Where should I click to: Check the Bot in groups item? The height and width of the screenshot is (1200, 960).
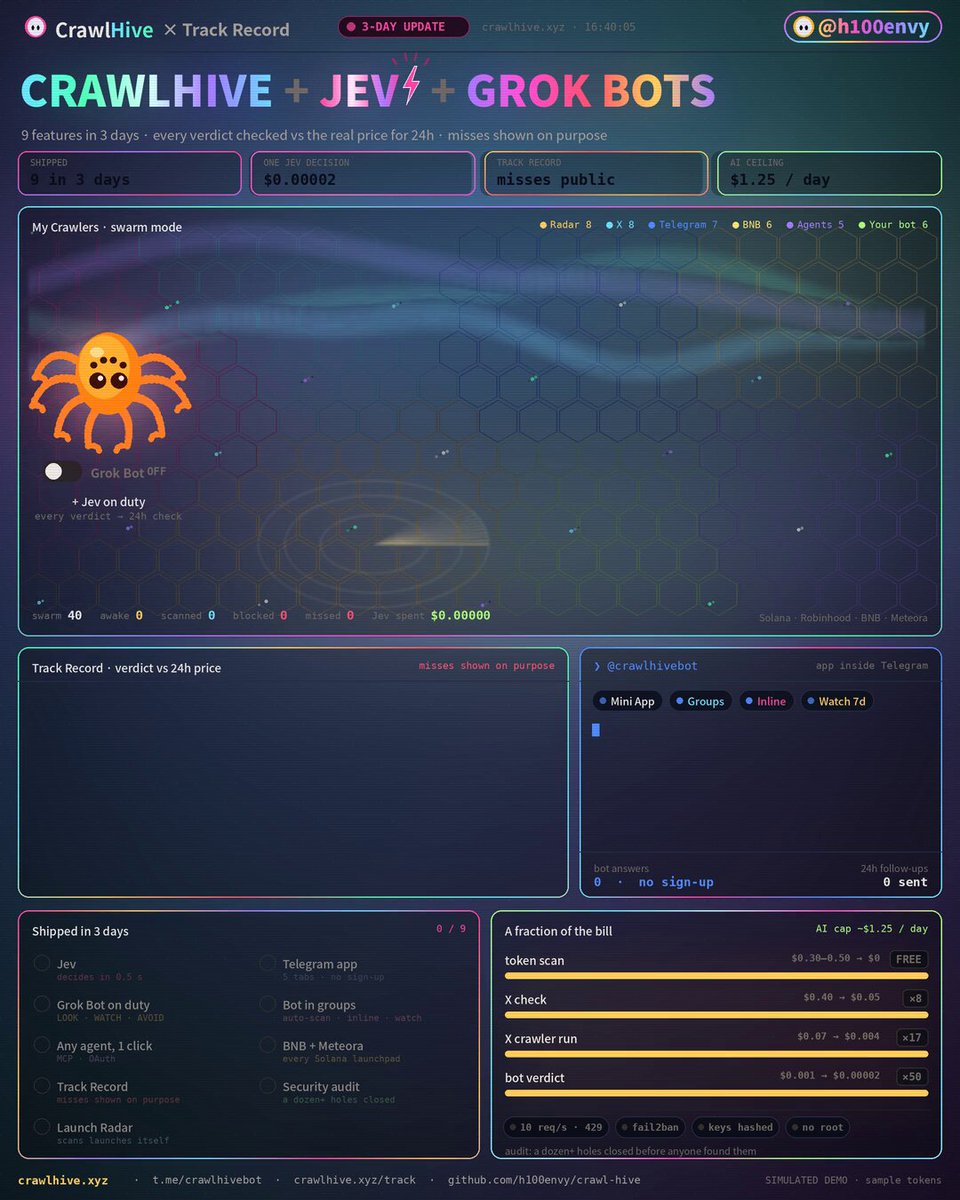267,1004
